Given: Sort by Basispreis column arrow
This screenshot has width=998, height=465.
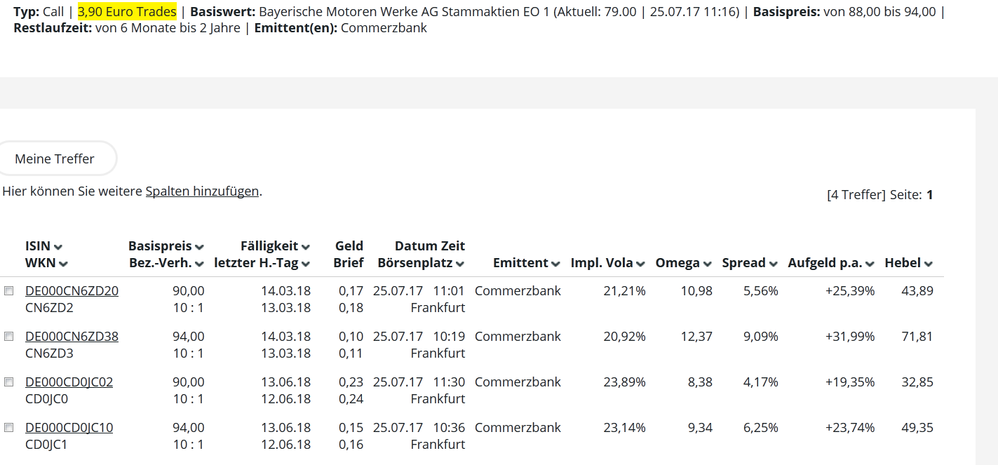Looking at the screenshot, I should point(200,247).
